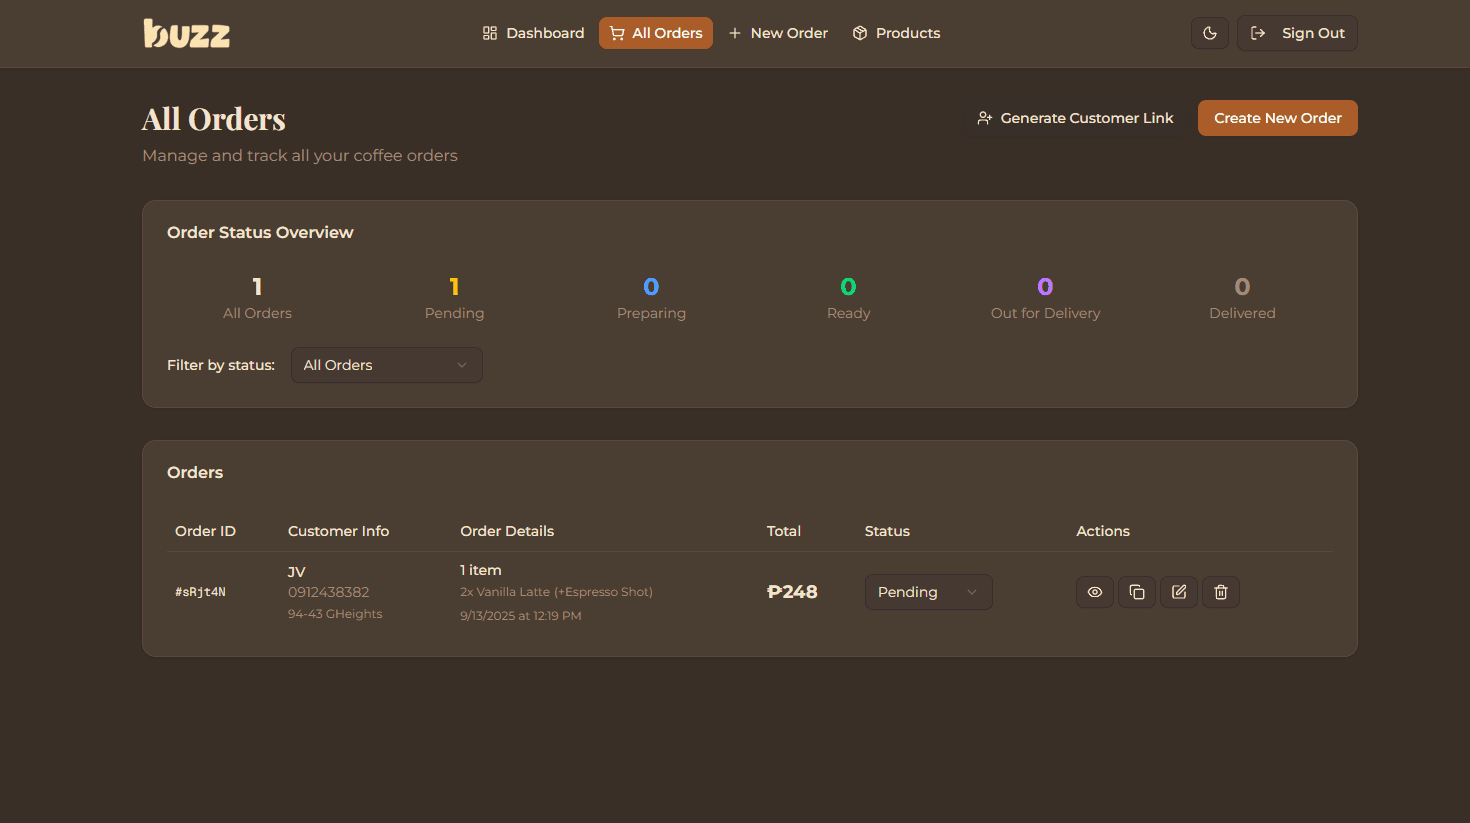This screenshot has height=823, width=1470.
Task: Click Generate Customer Link
Action: [1075, 117]
